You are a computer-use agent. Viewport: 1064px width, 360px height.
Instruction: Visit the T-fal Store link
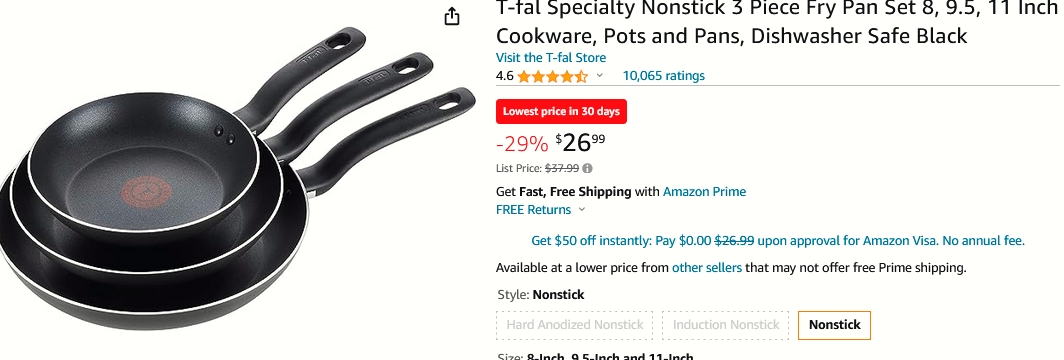[550, 58]
